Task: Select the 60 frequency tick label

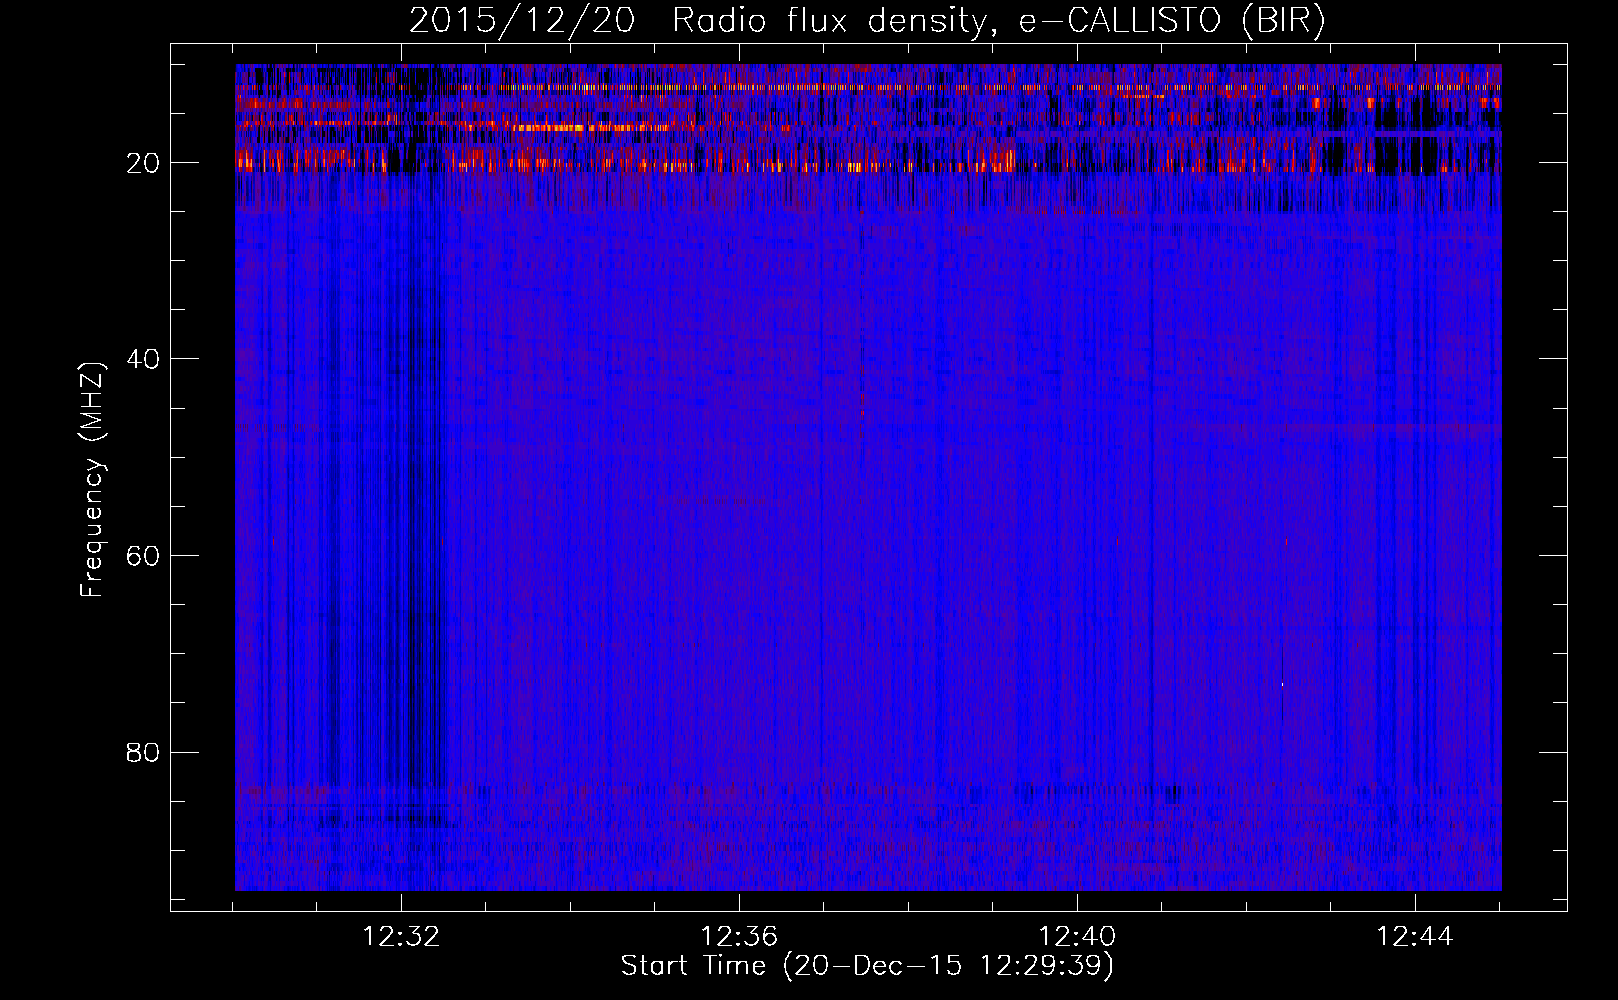Action: point(144,556)
